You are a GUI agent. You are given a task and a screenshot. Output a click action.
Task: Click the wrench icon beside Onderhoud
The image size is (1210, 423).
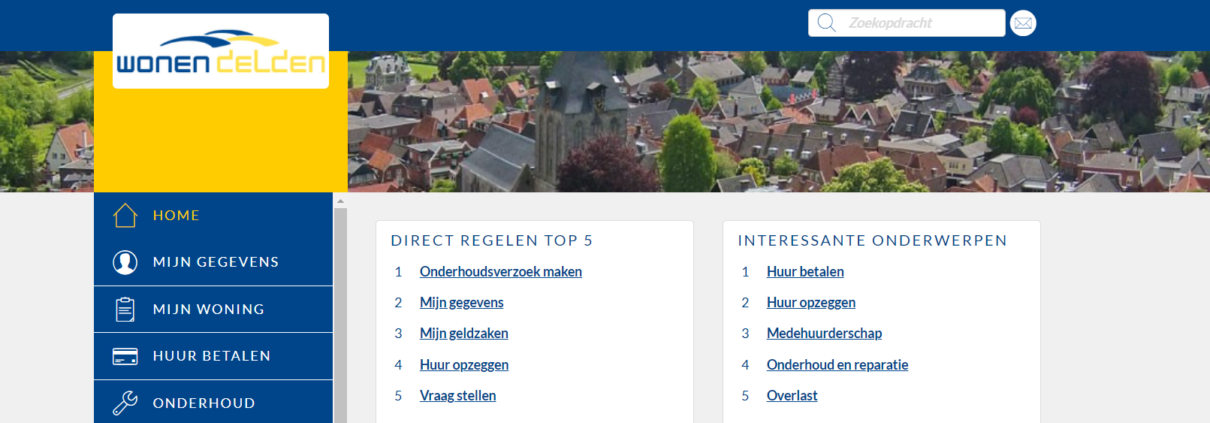[125, 403]
